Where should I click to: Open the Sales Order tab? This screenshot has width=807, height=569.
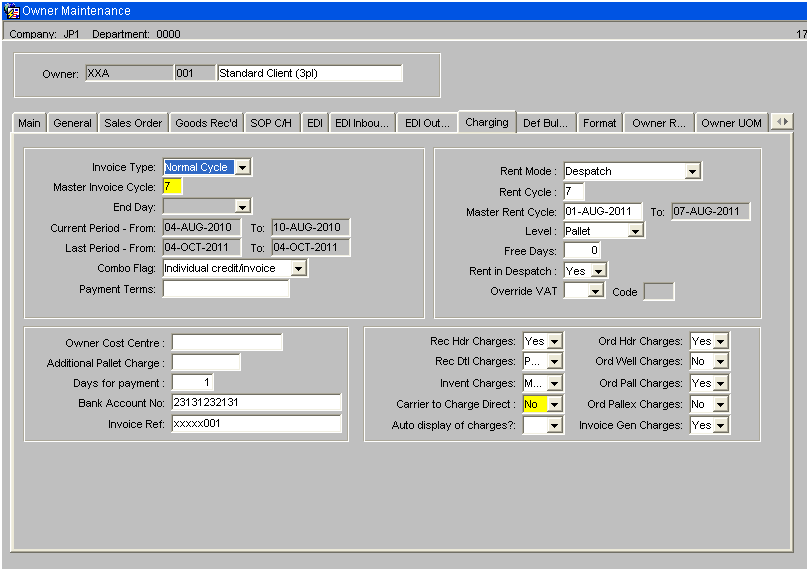point(133,123)
